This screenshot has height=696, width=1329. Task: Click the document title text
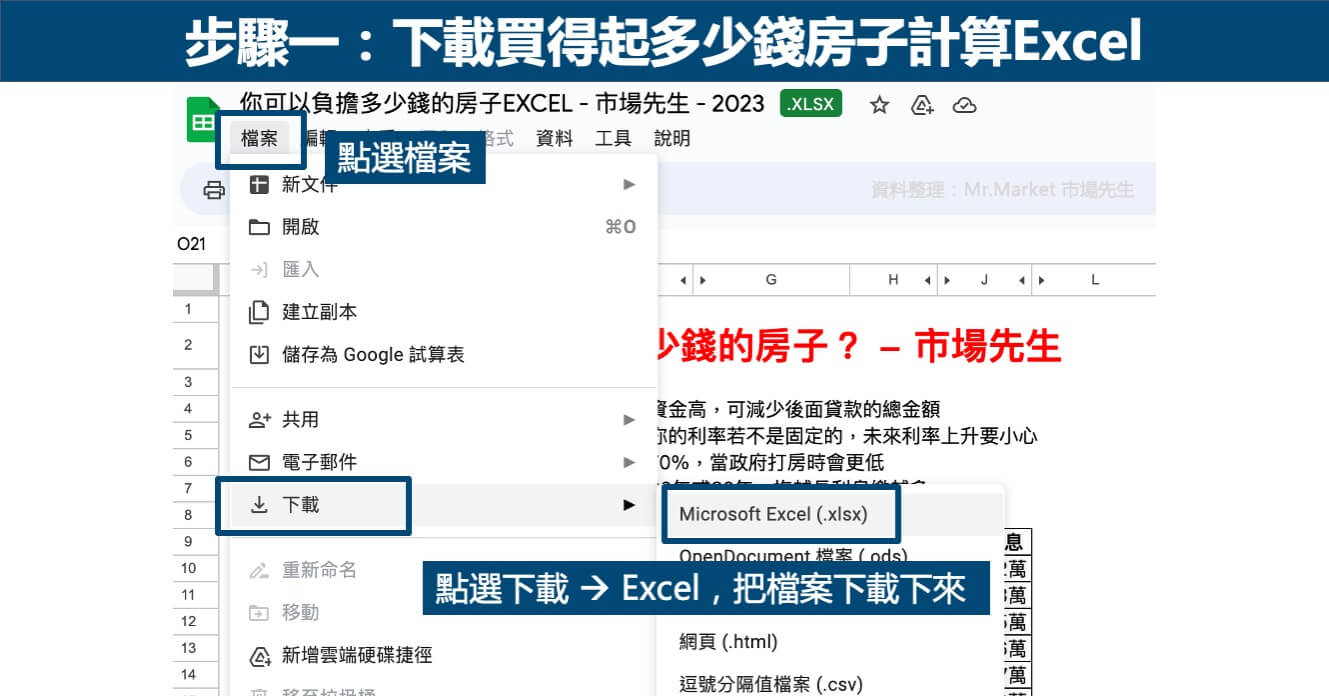503,104
